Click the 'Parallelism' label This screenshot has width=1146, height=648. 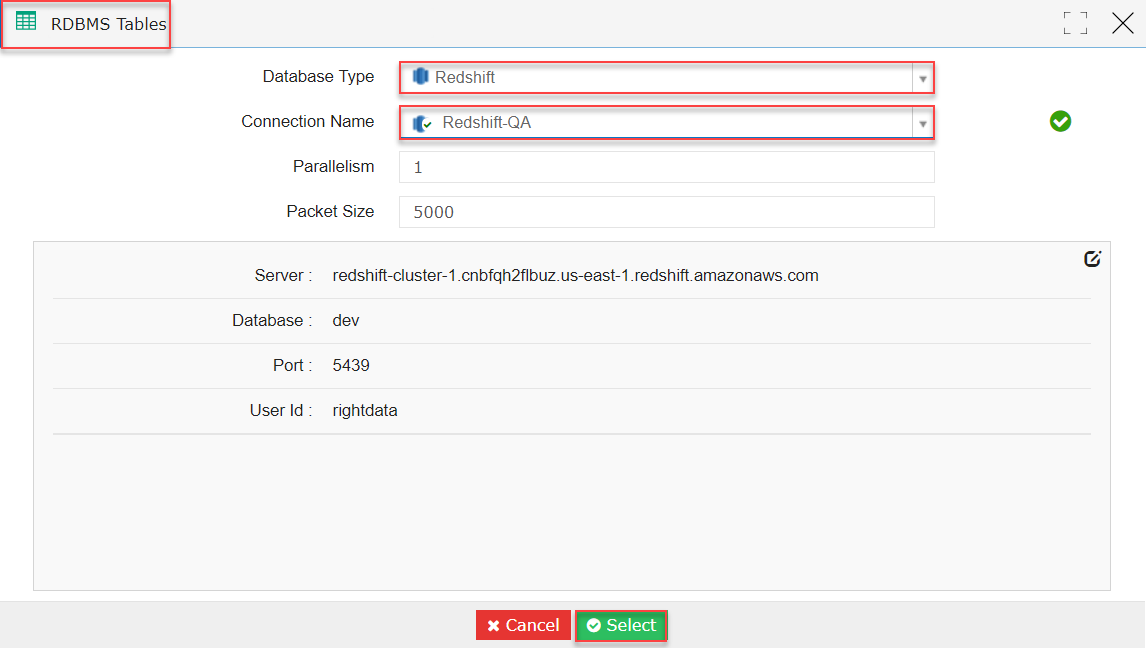point(333,167)
